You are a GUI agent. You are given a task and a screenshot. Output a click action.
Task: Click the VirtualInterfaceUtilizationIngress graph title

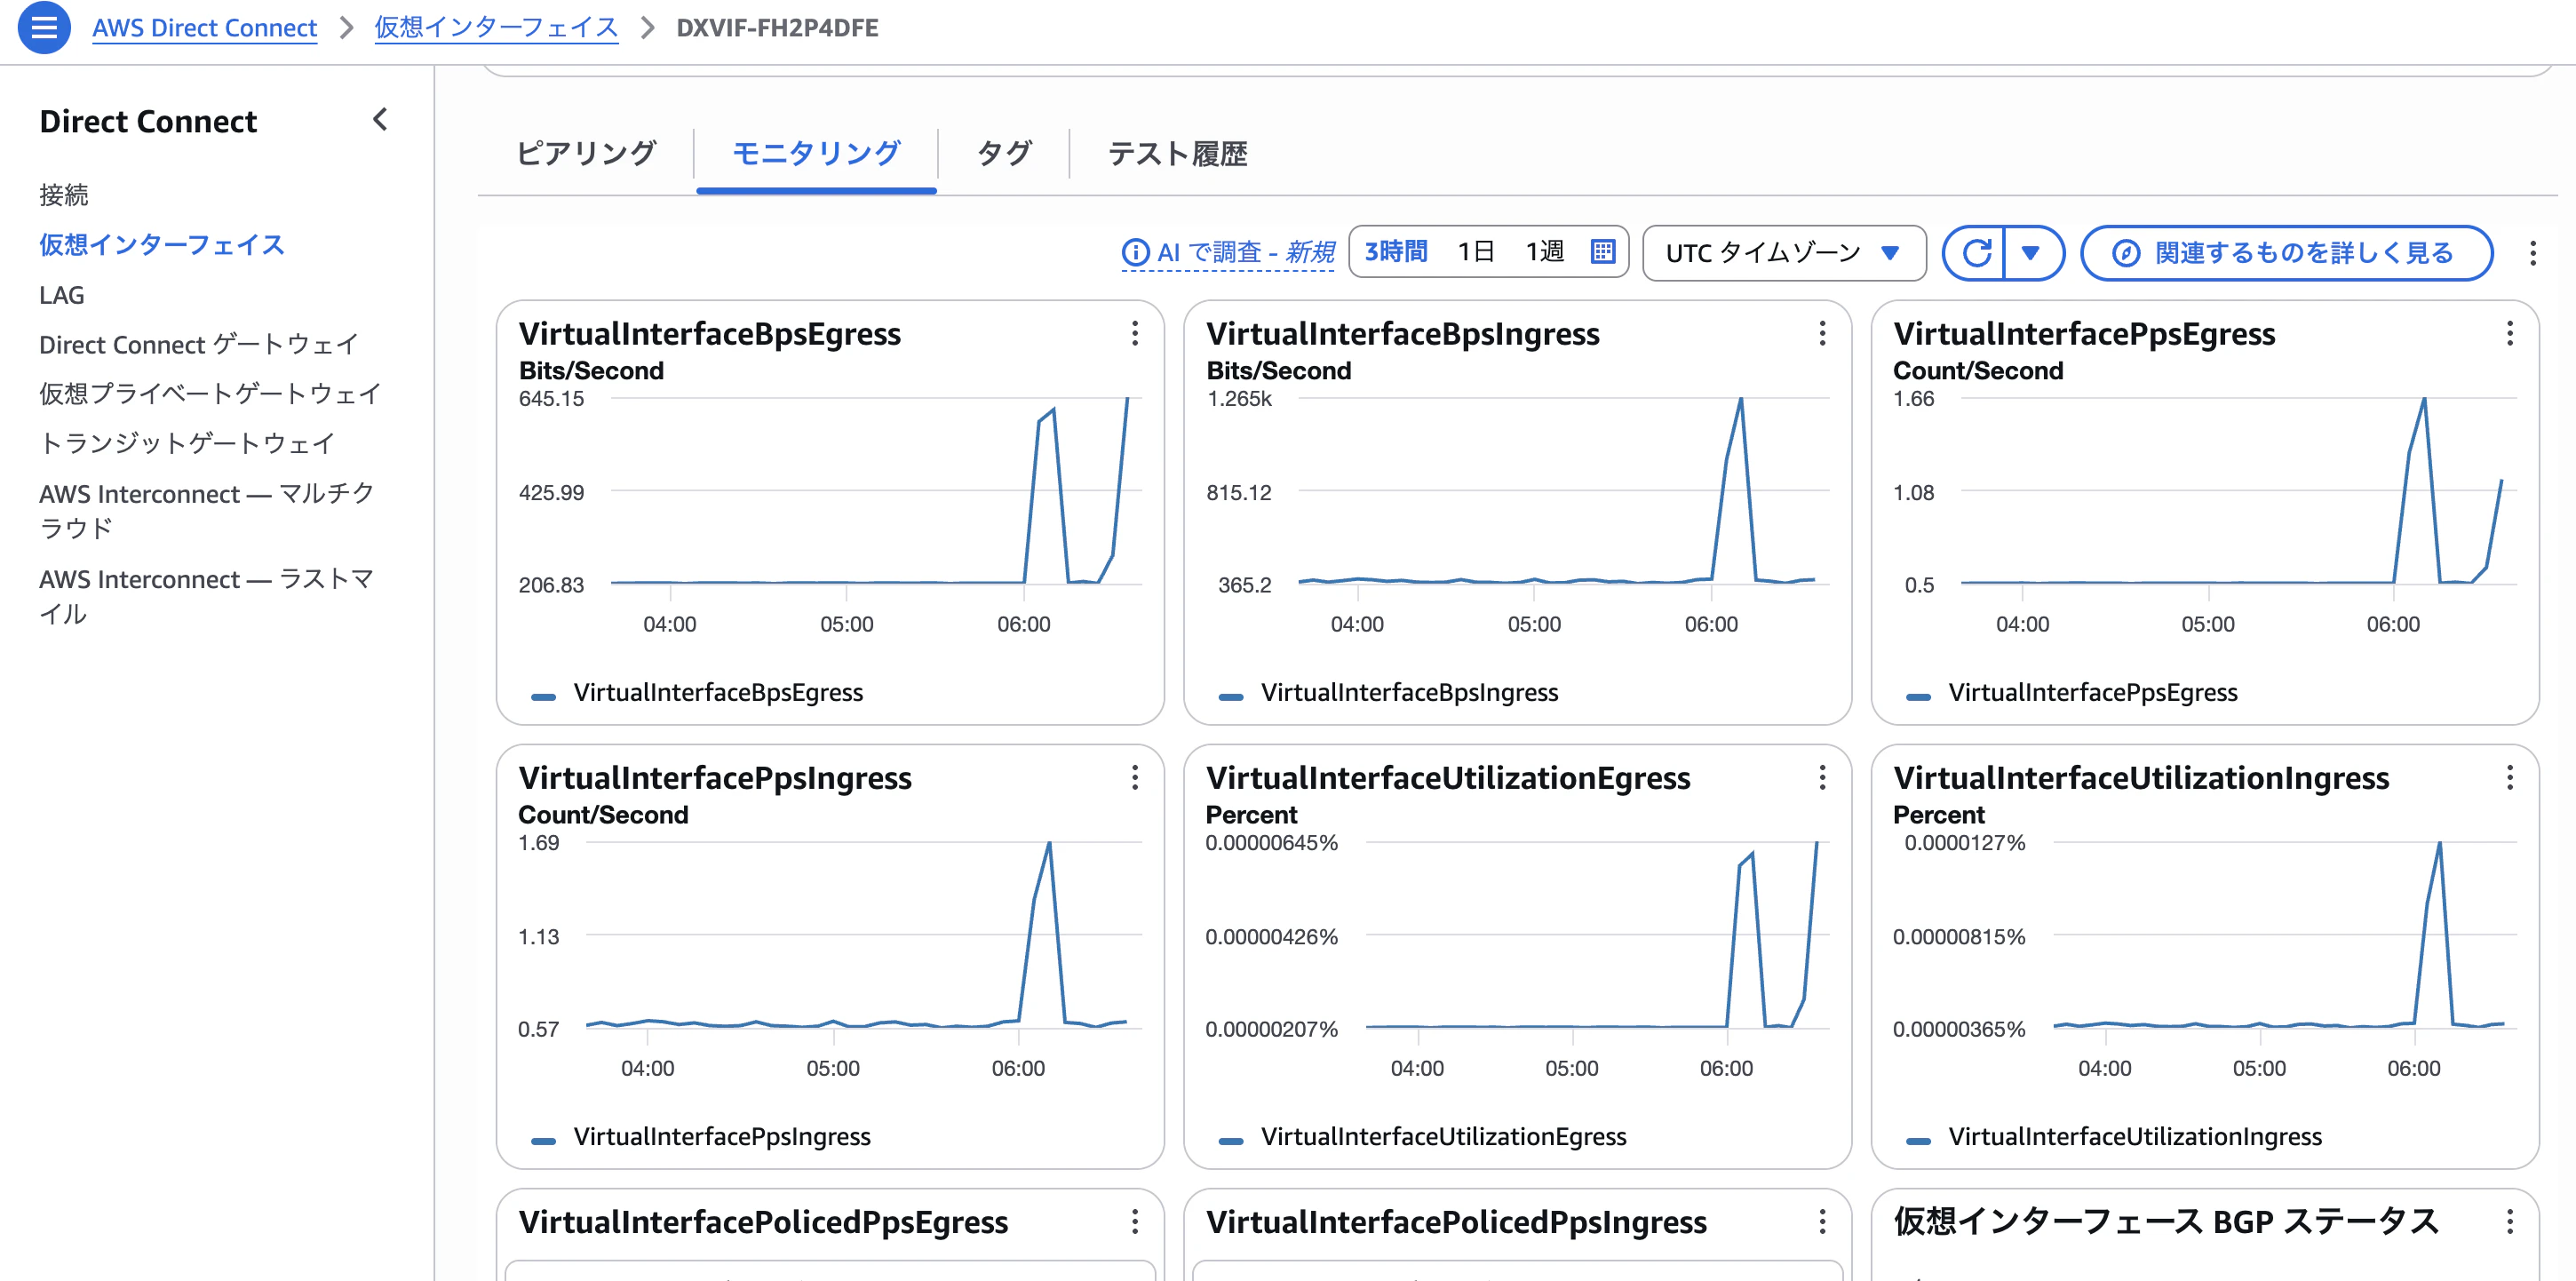pyautogui.click(x=2141, y=778)
